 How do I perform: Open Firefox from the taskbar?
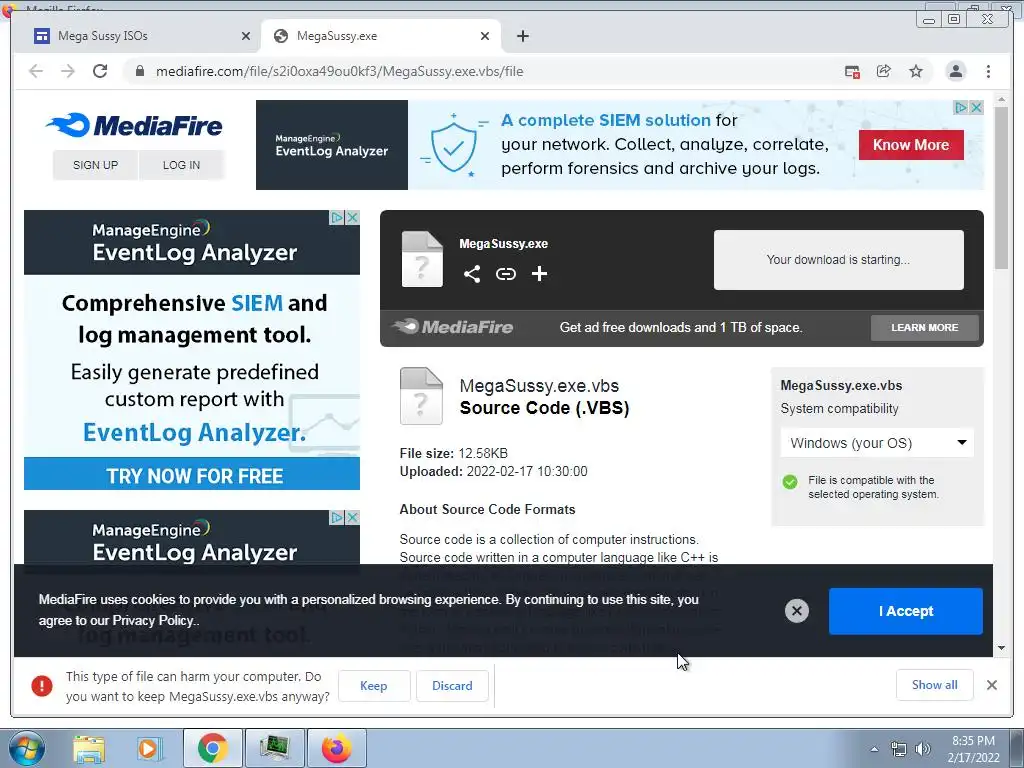coord(336,749)
